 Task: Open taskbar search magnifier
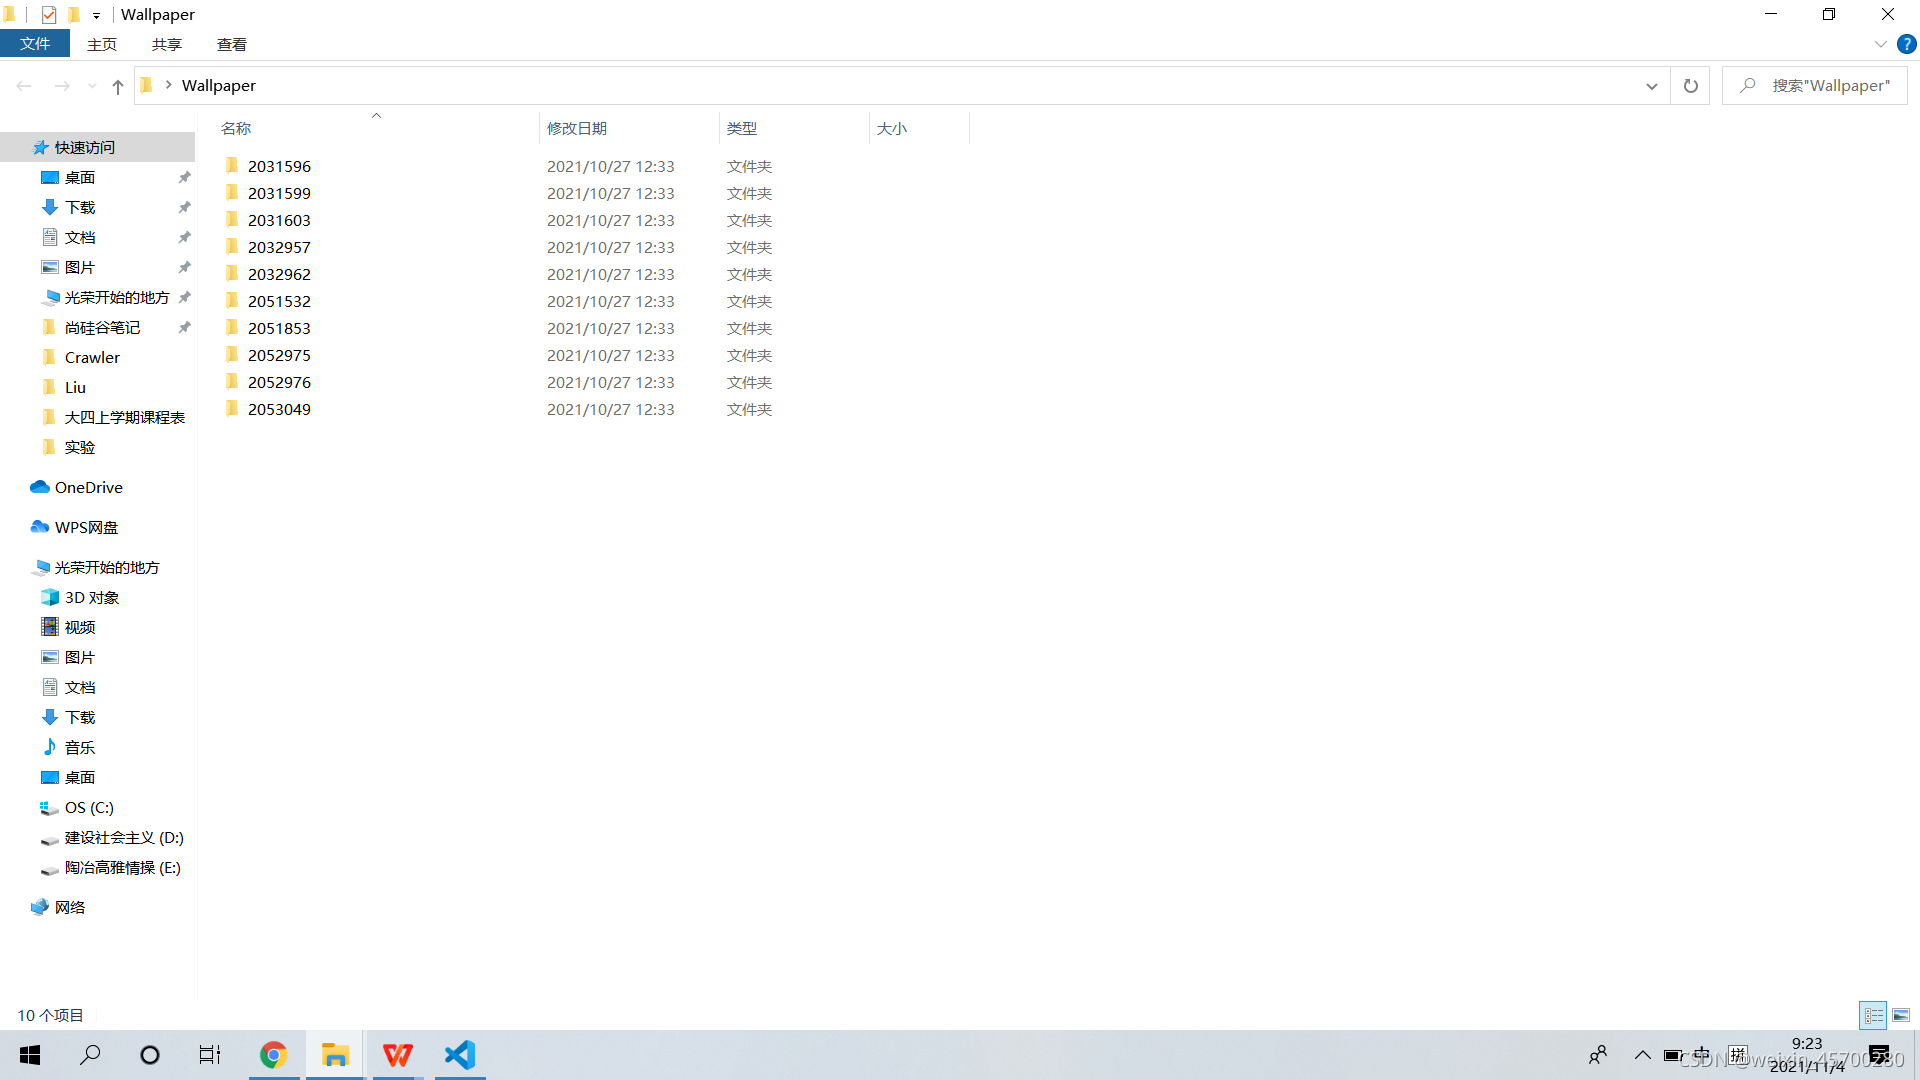coord(90,1055)
